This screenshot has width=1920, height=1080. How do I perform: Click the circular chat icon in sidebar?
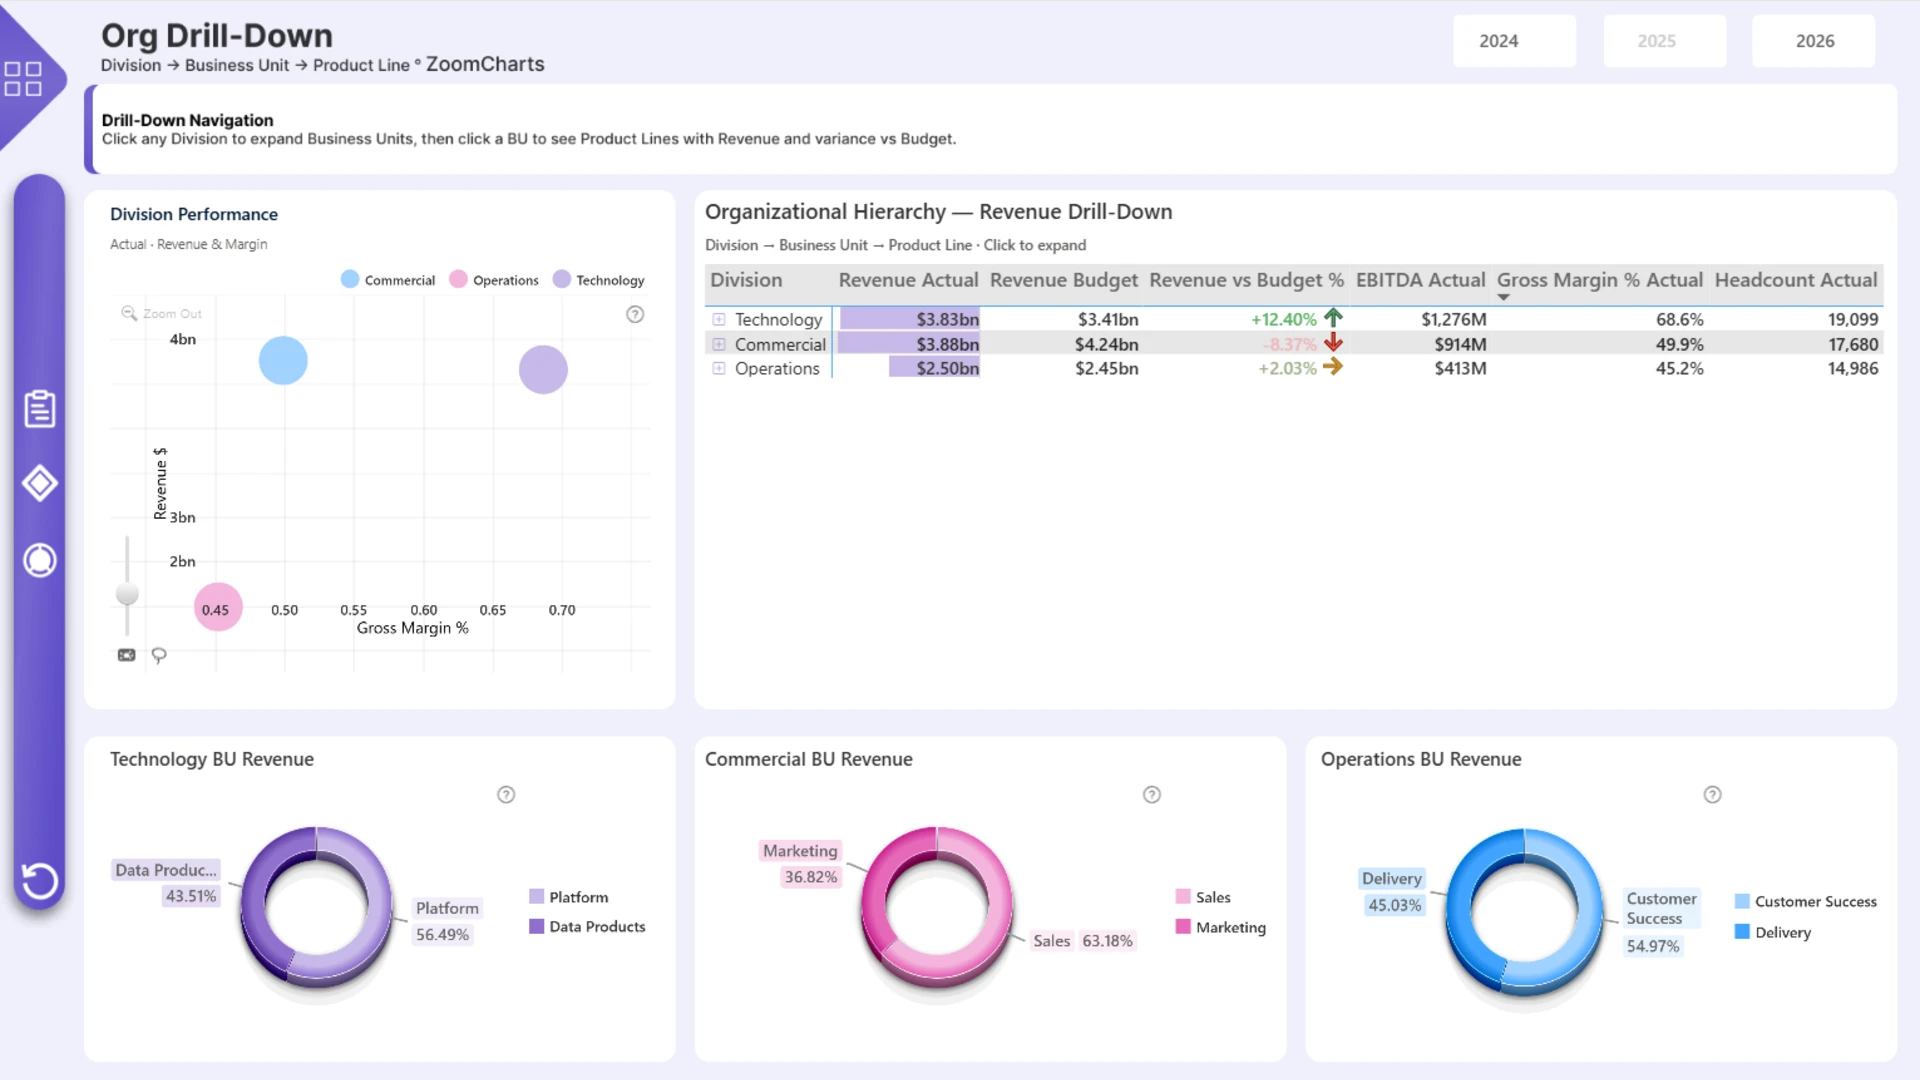tap(40, 560)
